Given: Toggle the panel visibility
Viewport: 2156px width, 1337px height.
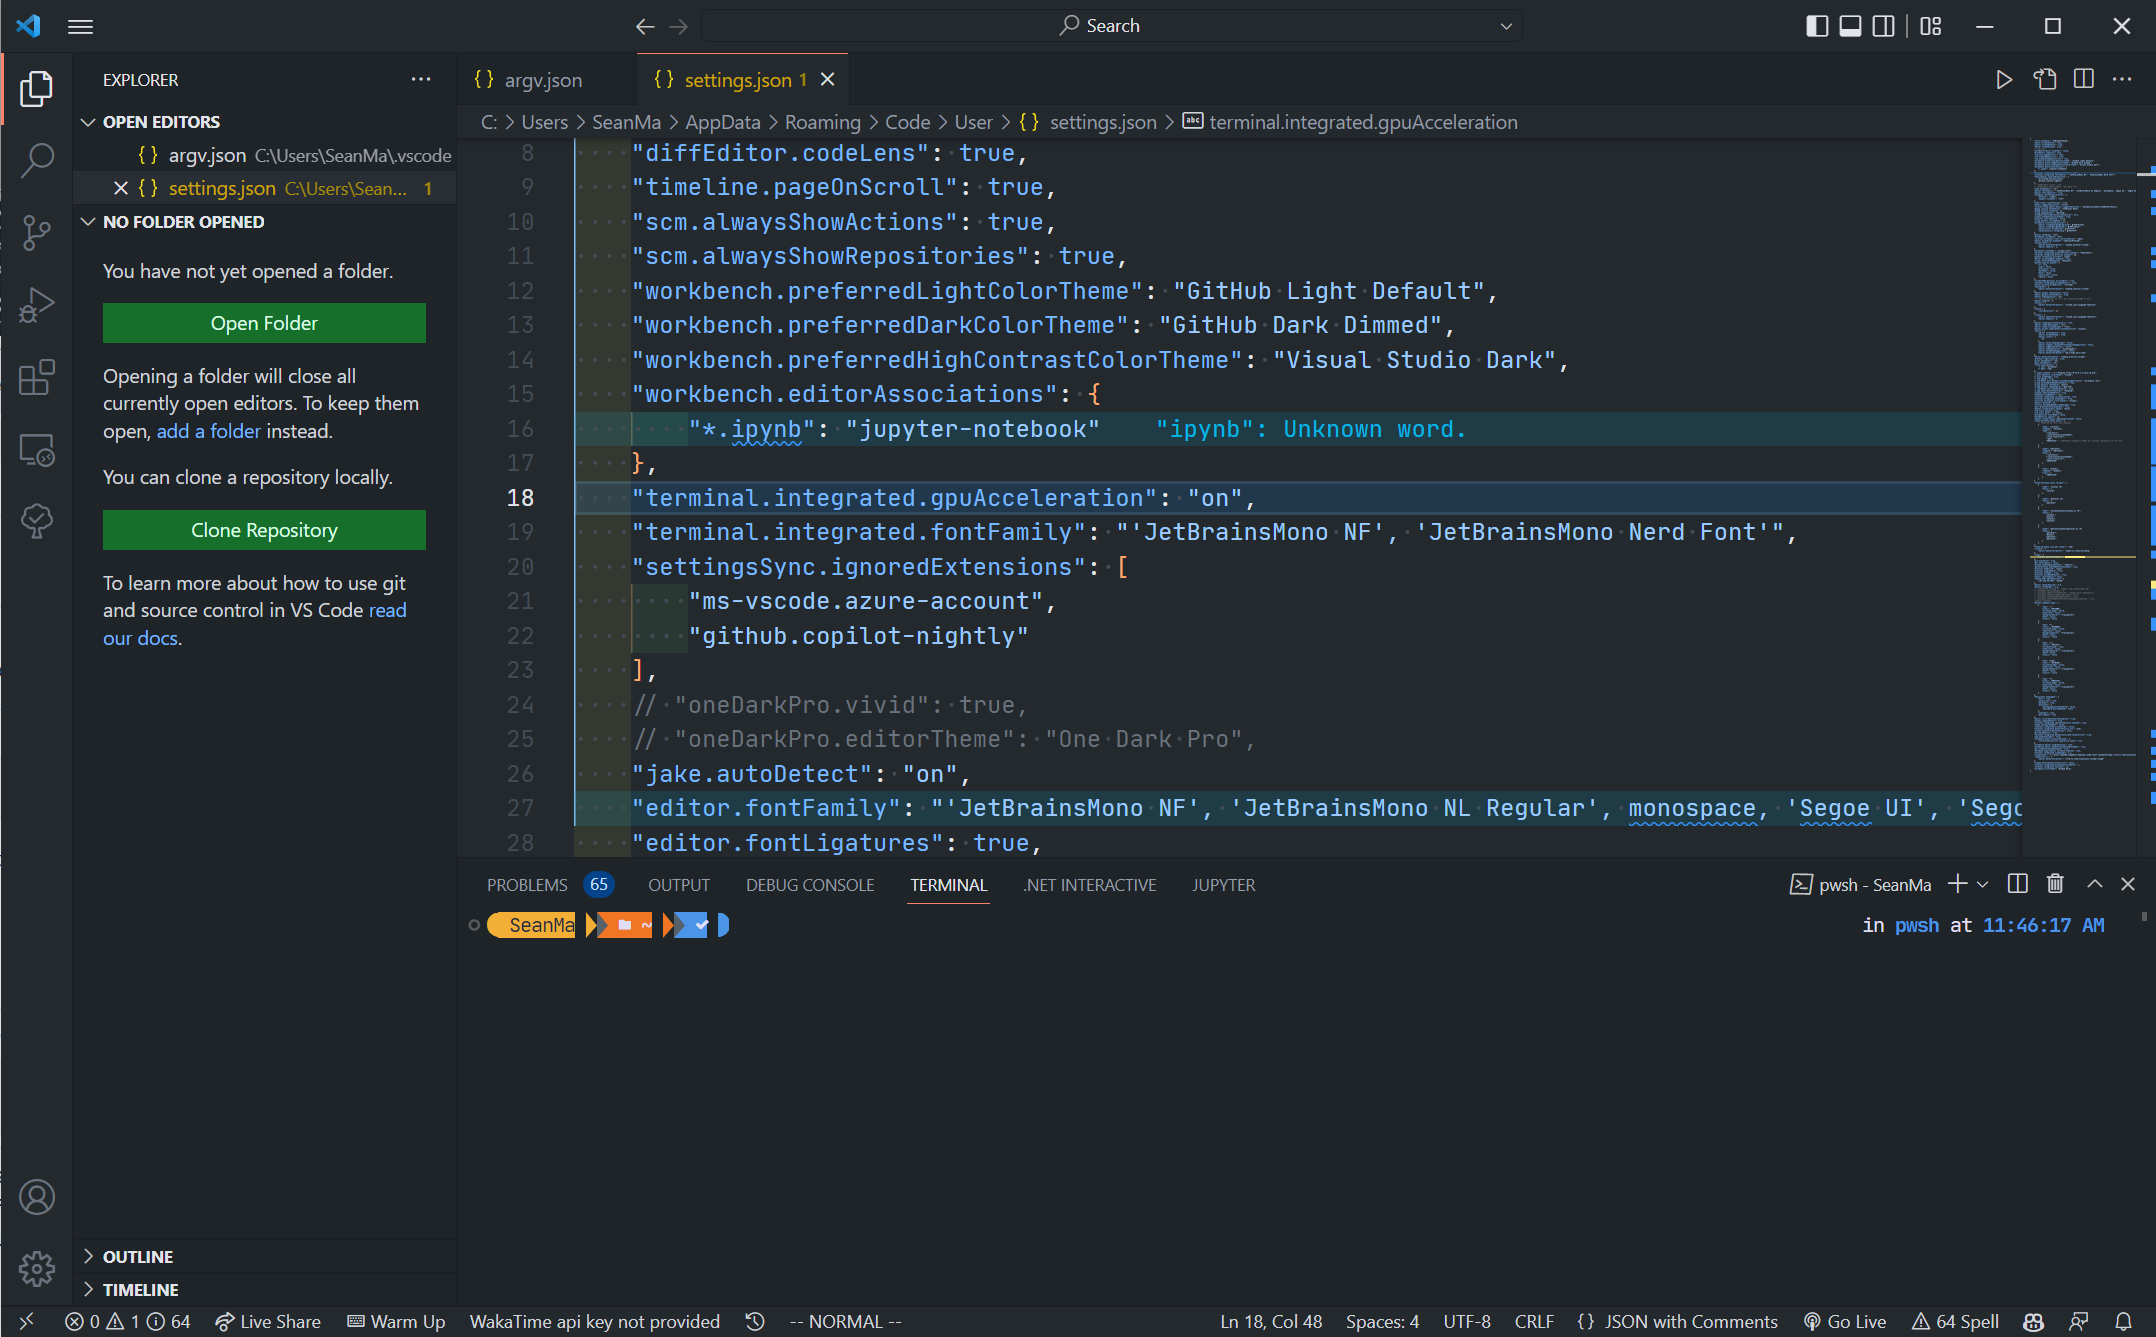Looking at the screenshot, I should pyautogui.click(x=1850, y=26).
